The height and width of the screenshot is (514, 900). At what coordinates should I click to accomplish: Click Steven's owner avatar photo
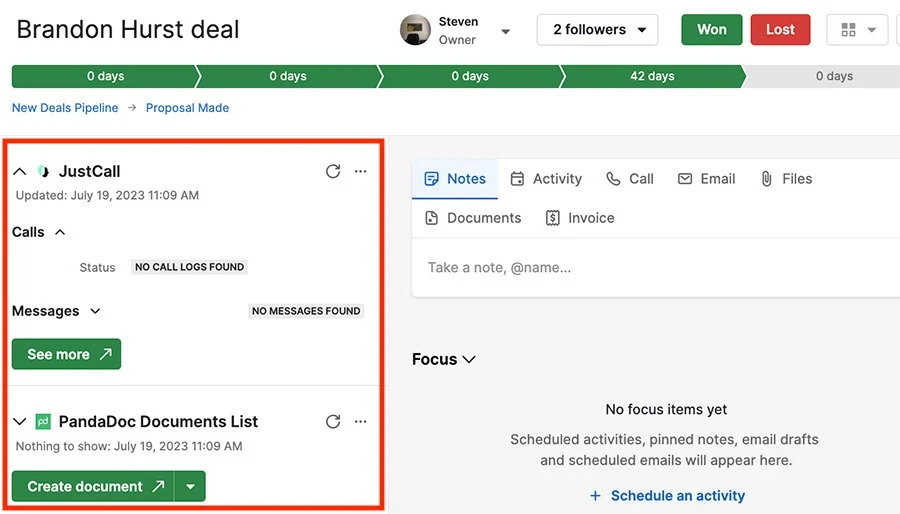click(x=416, y=30)
